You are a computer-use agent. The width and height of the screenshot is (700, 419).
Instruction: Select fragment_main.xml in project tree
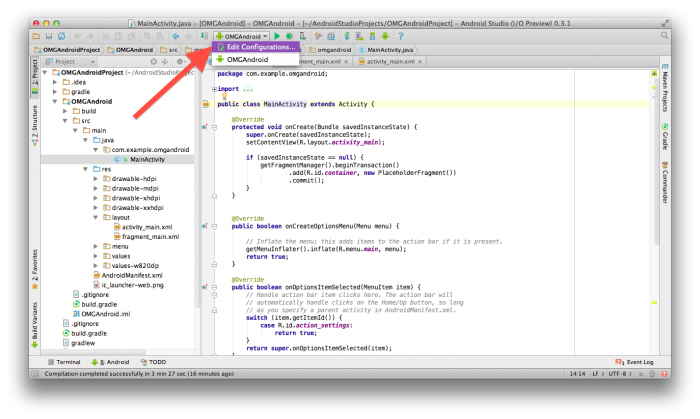tap(146, 236)
